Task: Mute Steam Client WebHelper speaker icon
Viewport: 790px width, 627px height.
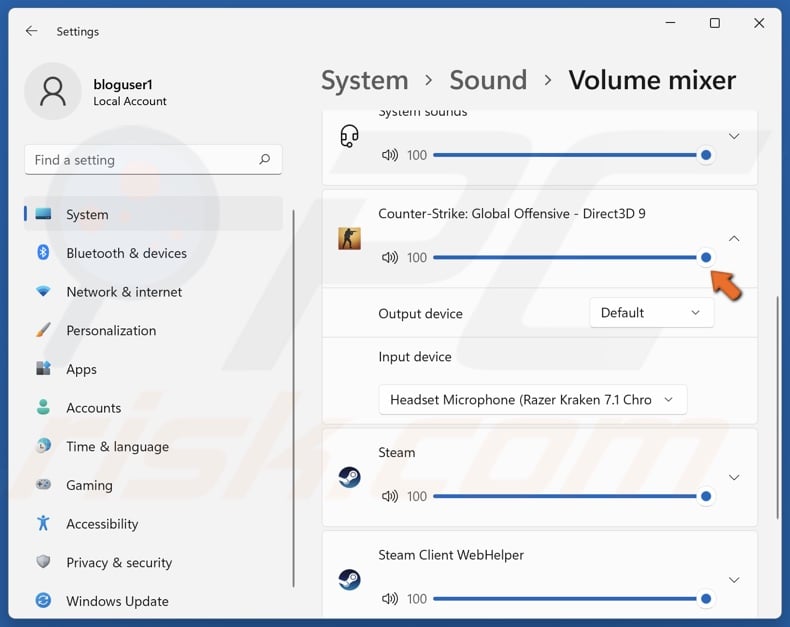Action: [x=389, y=599]
